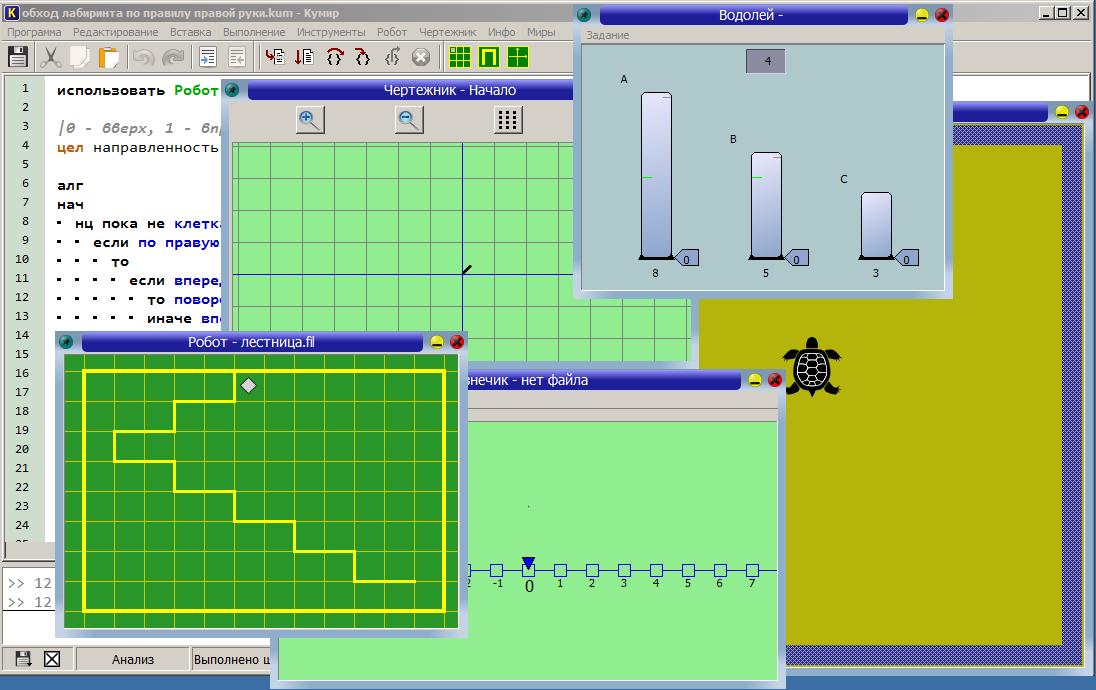Click vessel C's current volume tag 0
1096x690 pixels.
coord(906,259)
